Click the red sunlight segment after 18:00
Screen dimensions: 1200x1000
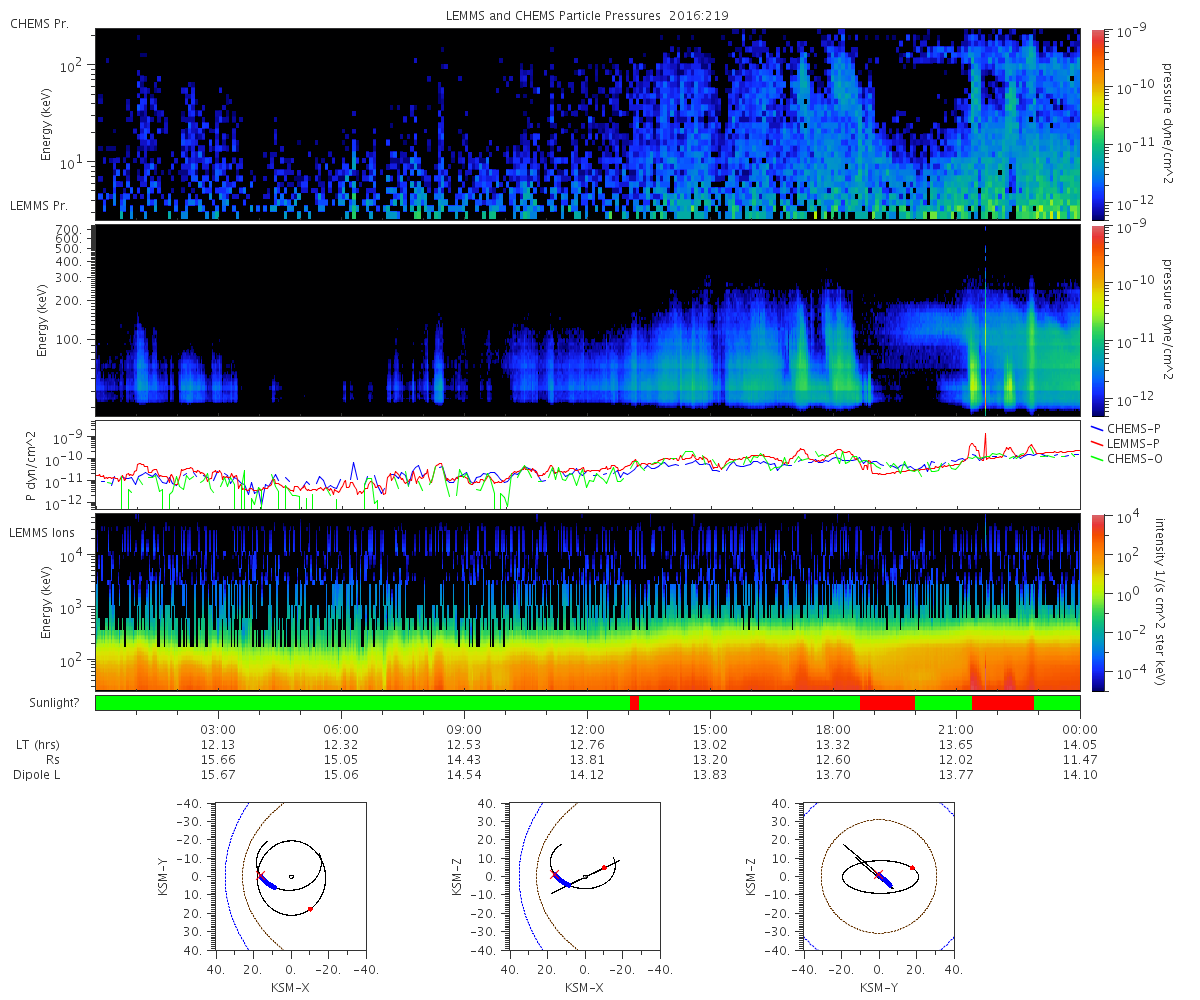pos(887,703)
